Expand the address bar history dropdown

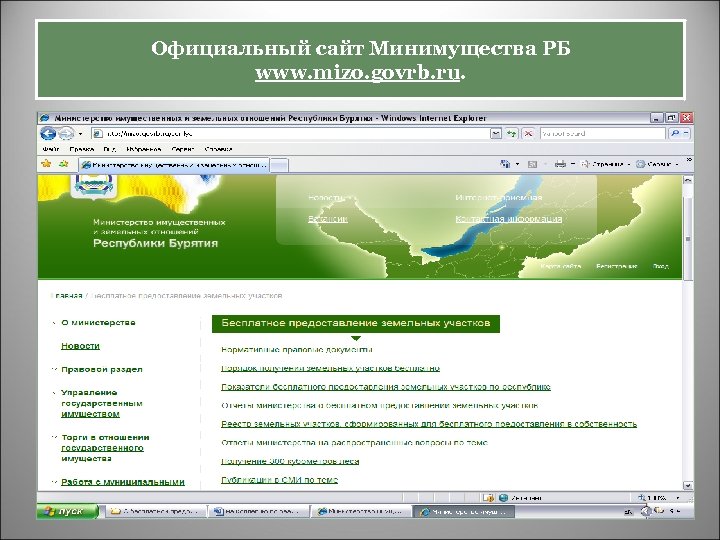[496, 134]
